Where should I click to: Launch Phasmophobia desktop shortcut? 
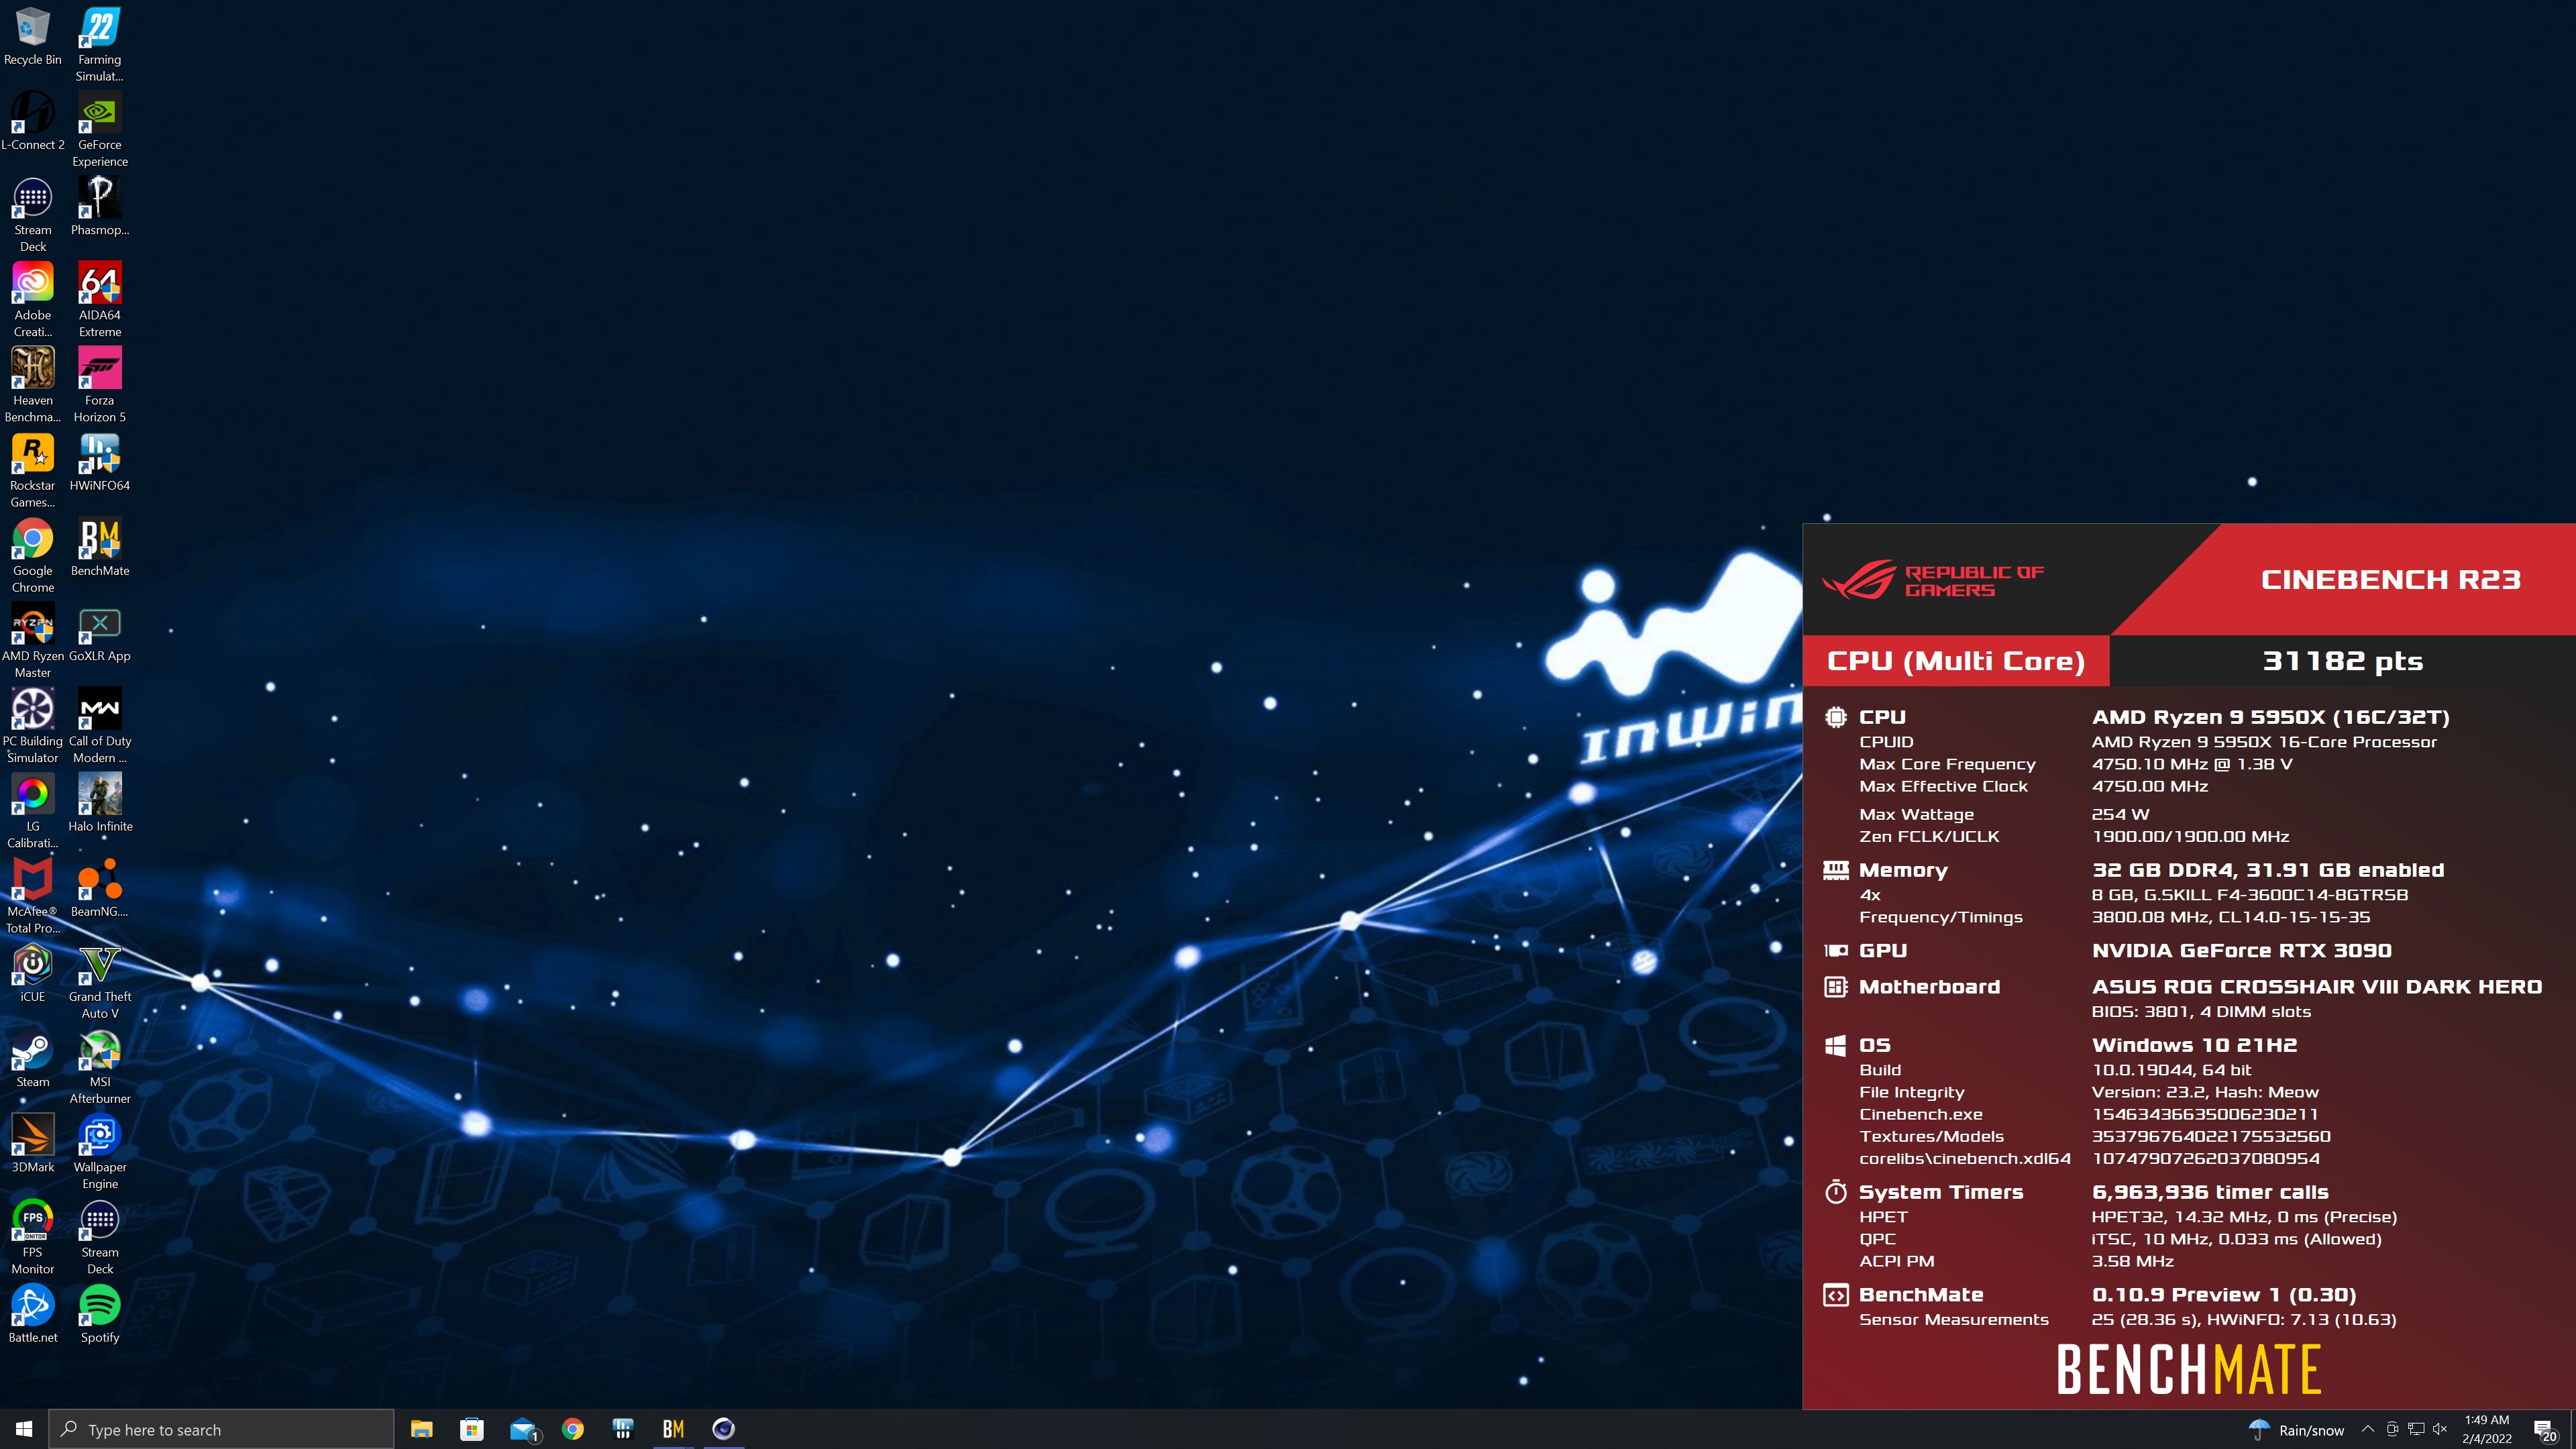tap(100, 206)
